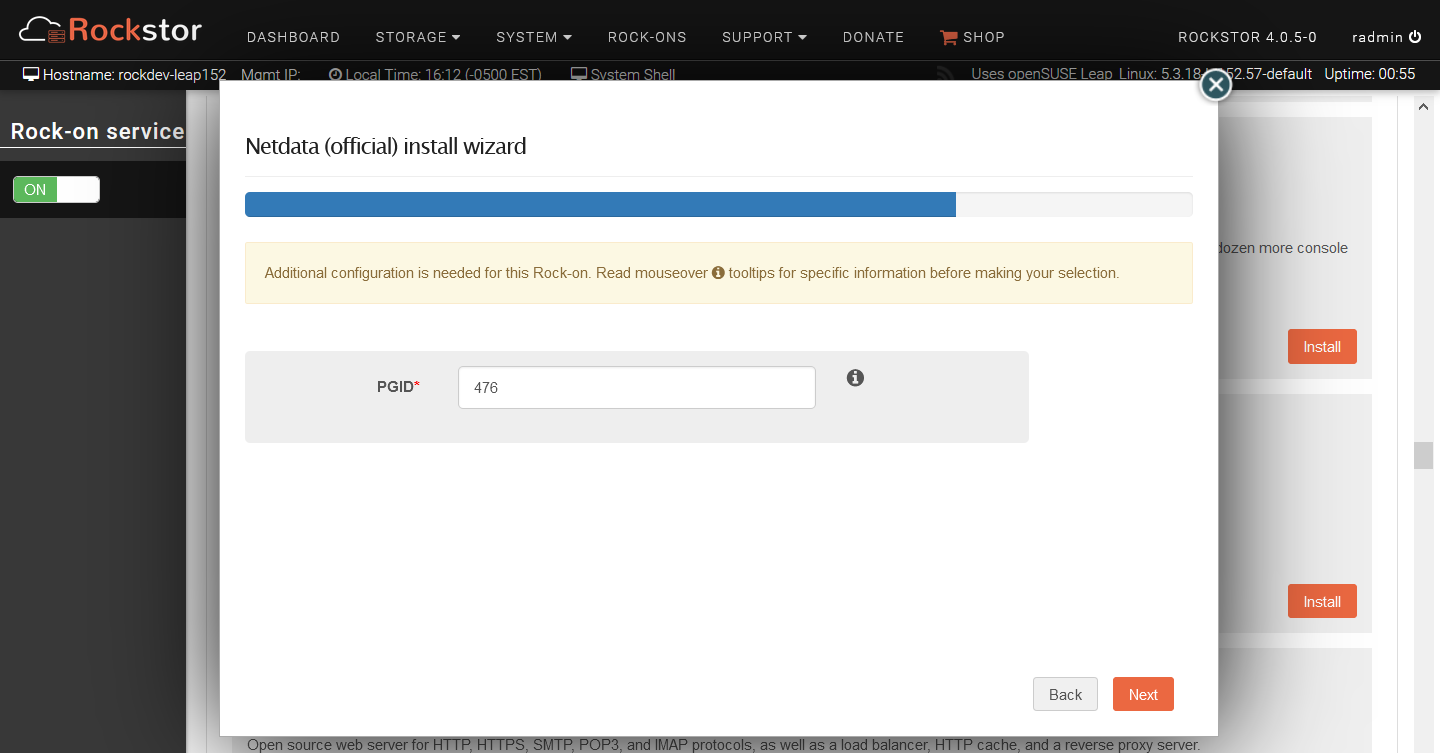Open the Donate menu item
The height and width of the screenshot is (753, 1440).
pyautogui.click(x=873, y=37)
